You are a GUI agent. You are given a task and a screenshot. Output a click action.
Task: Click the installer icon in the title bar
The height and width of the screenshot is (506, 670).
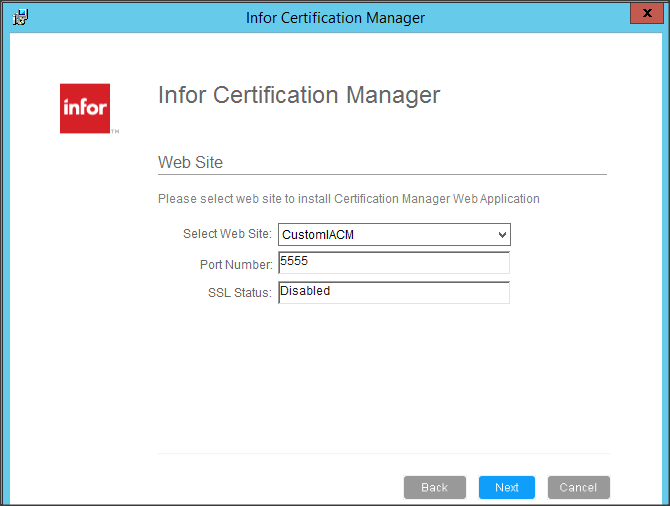pos(20,17)
